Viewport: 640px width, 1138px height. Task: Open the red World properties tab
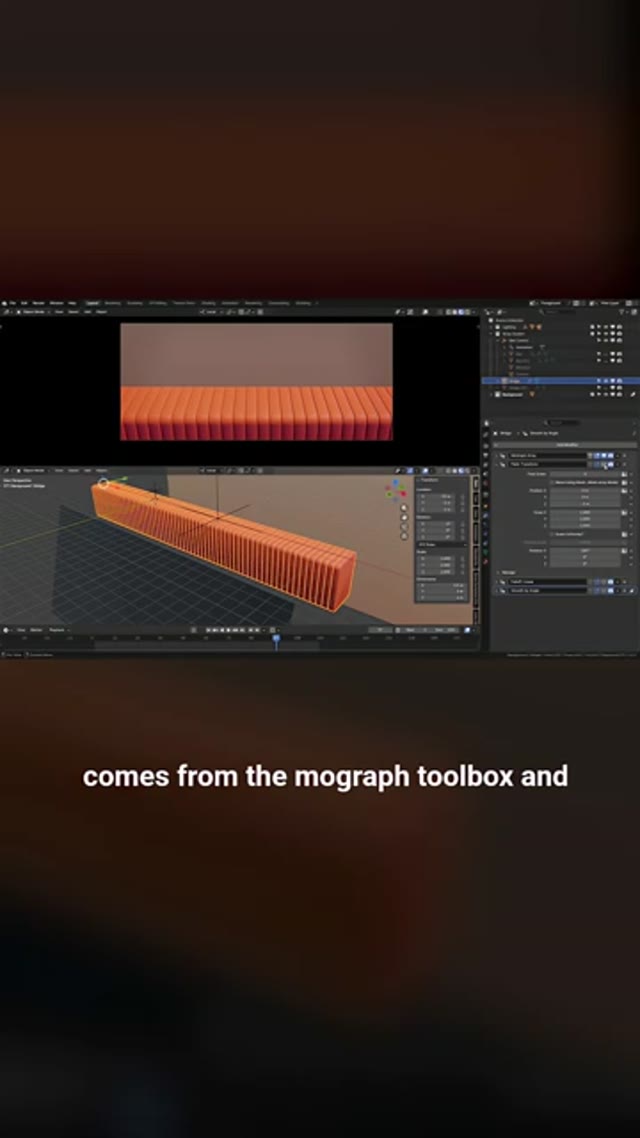pos(485,483)
